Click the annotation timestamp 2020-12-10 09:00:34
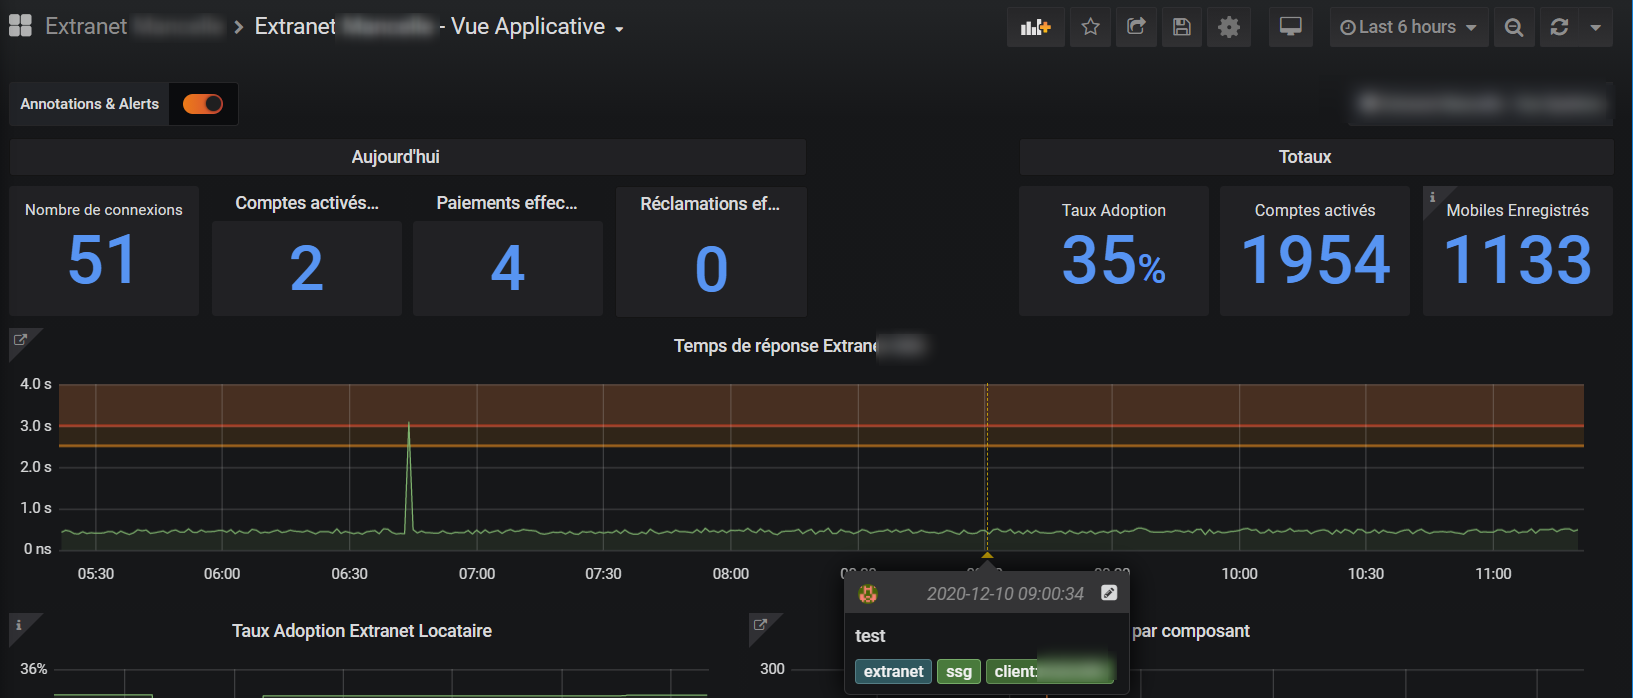This screenshot has width=1633, height=698. 1005,594
